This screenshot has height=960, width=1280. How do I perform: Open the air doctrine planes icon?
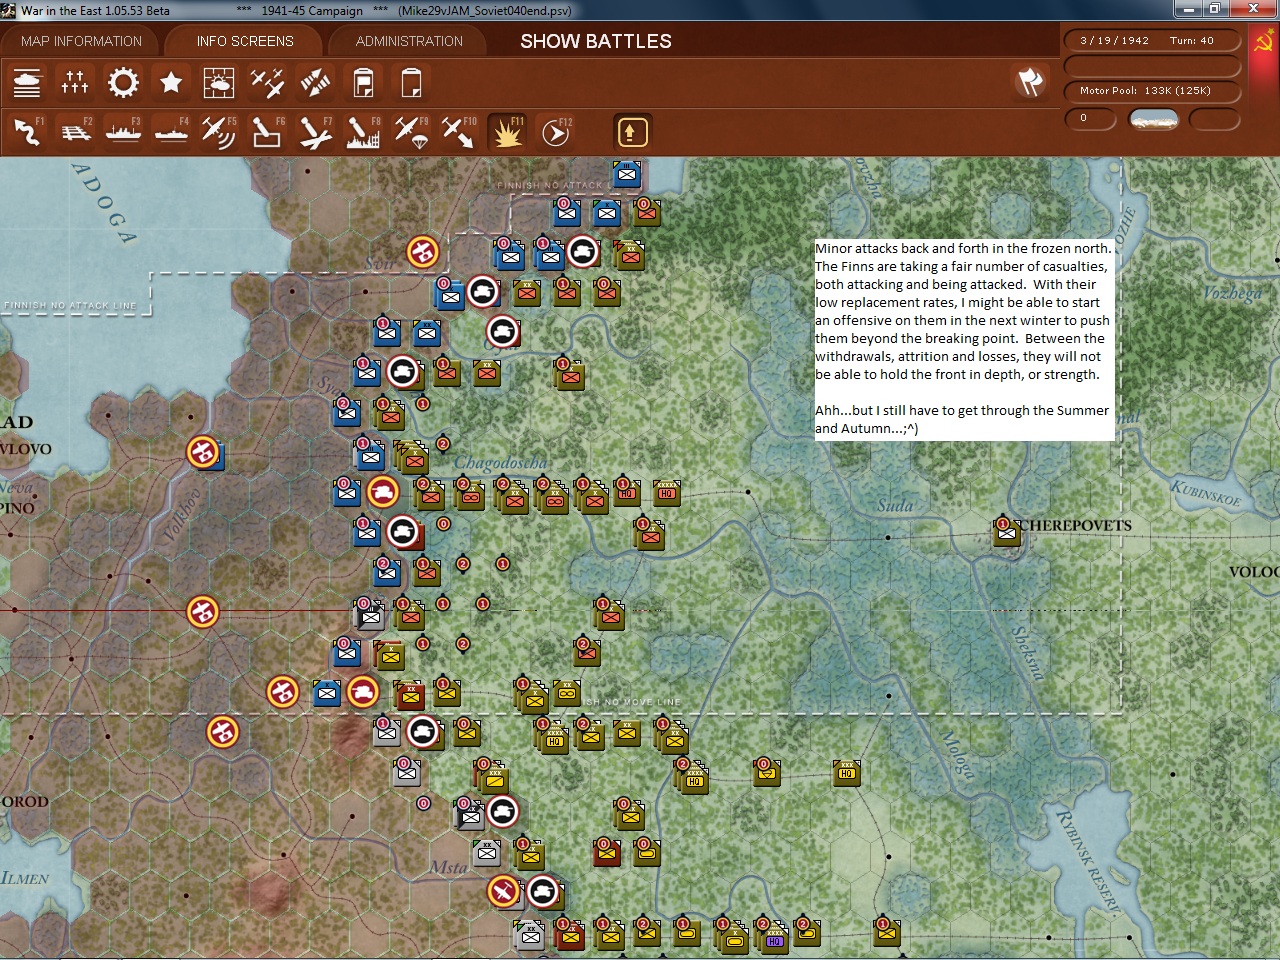point(267,82)
